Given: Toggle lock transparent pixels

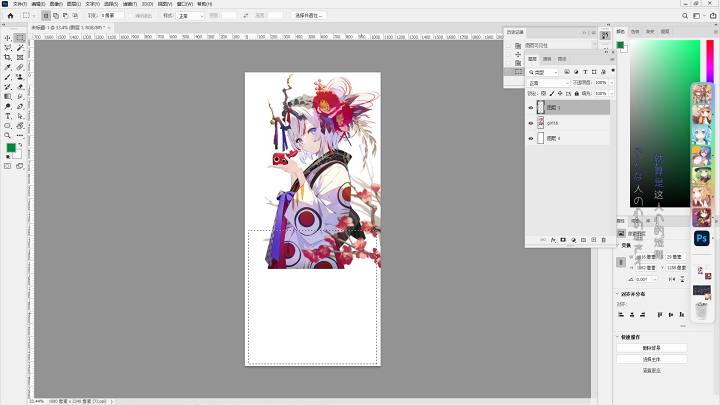Looking at the screenshot, I should coord(544,93).
